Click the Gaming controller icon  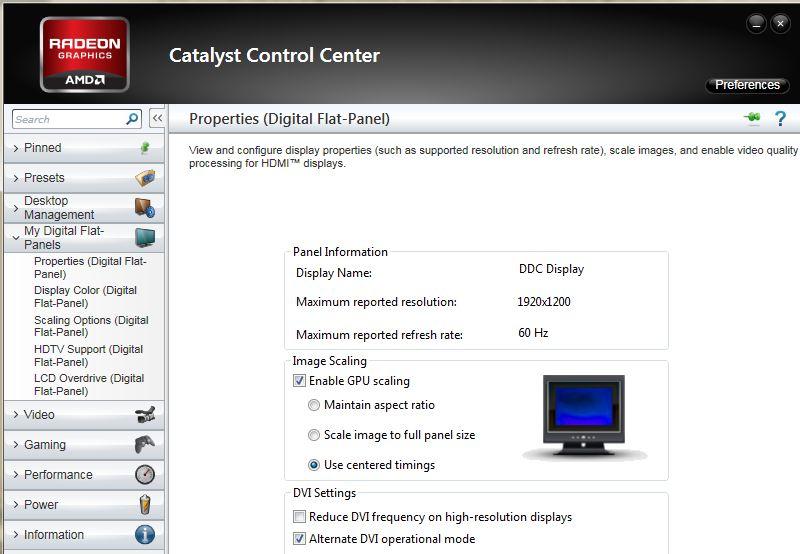click(x=145, y=445)
